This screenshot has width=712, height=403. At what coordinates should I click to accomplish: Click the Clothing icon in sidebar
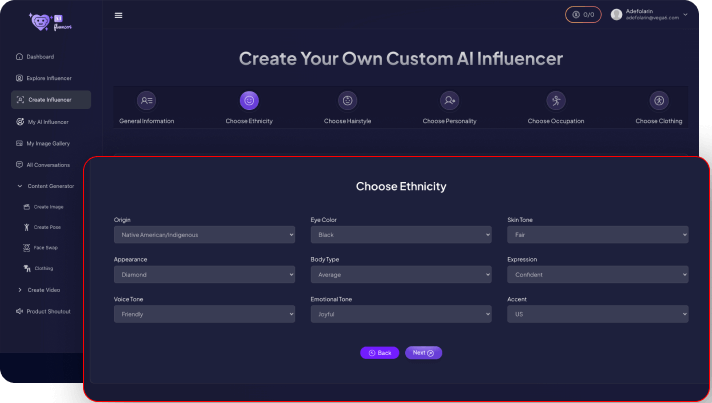click(27, 268)
